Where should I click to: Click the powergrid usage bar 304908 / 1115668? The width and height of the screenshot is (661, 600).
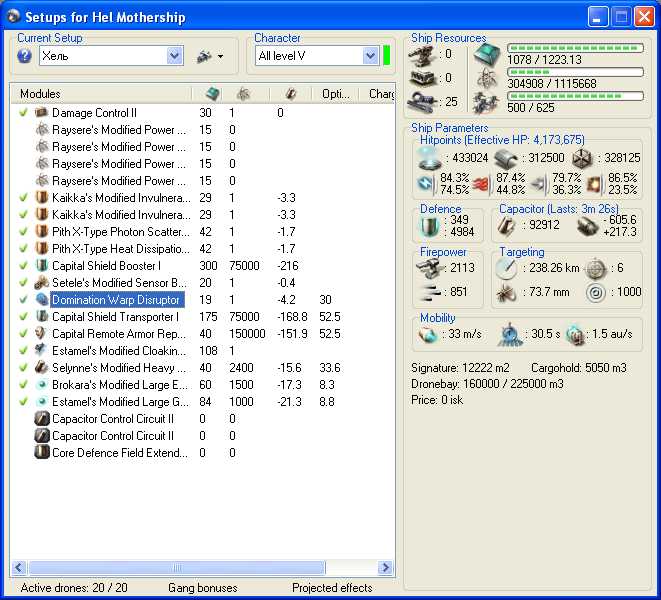pyautogui.click(x=575, y=73)
